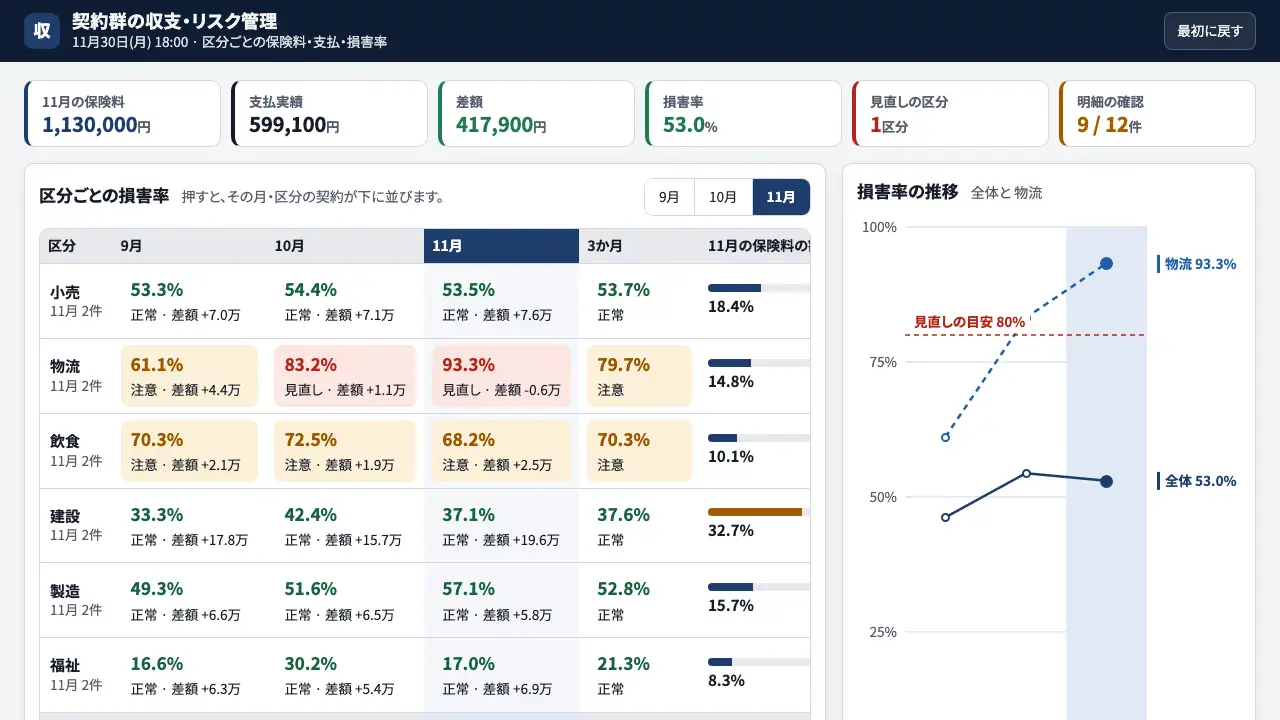Click 福祉 9月 cell showing 16.6%
This screenshot has width=1280, height=720.
pyautogui.click(x=189, y=675)
